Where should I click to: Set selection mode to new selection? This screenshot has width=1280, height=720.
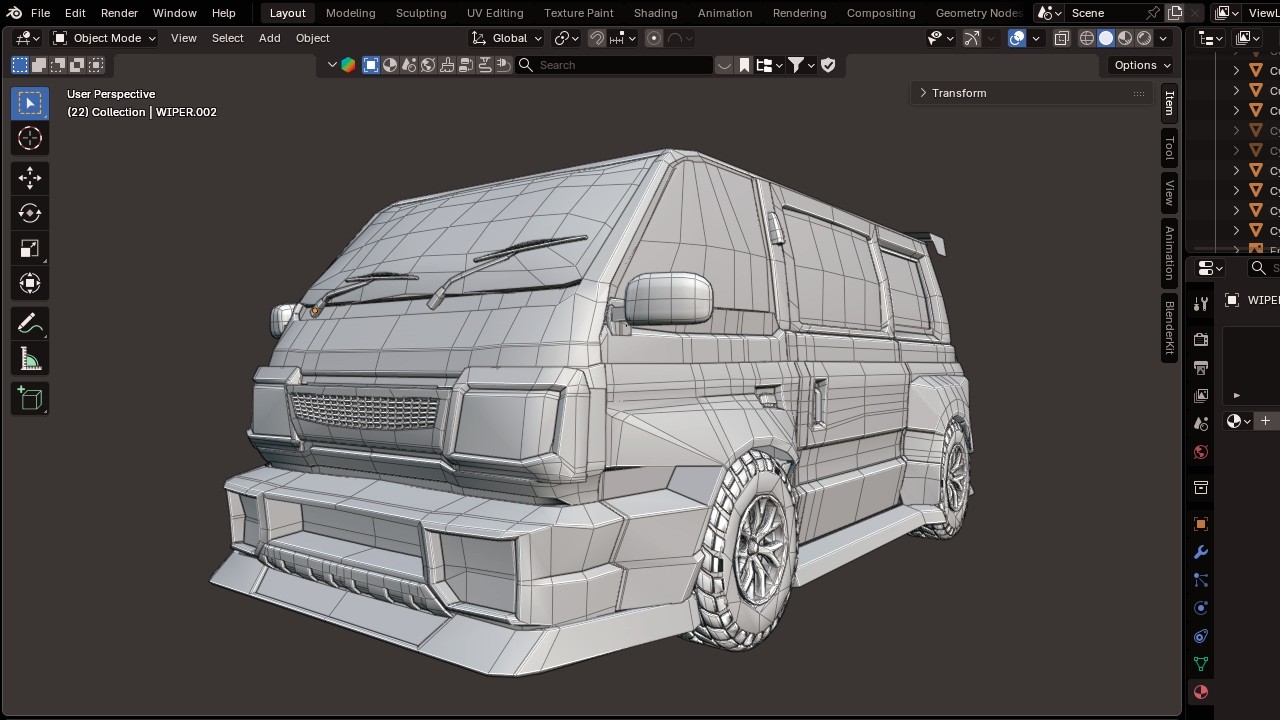click(x=20, y=65)
